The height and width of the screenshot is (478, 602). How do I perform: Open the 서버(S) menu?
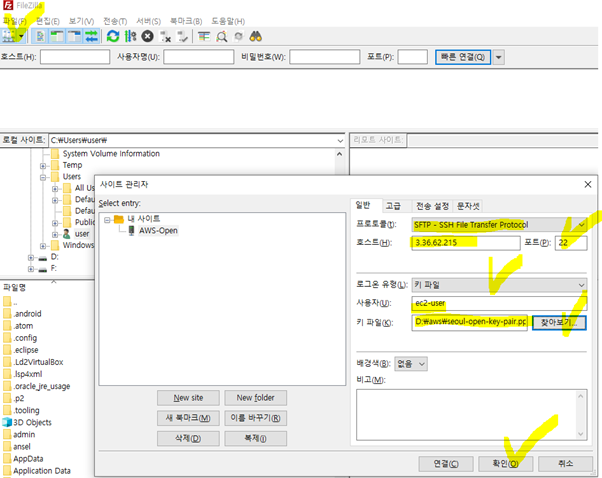pyautogui.click(x=149, y=21)
